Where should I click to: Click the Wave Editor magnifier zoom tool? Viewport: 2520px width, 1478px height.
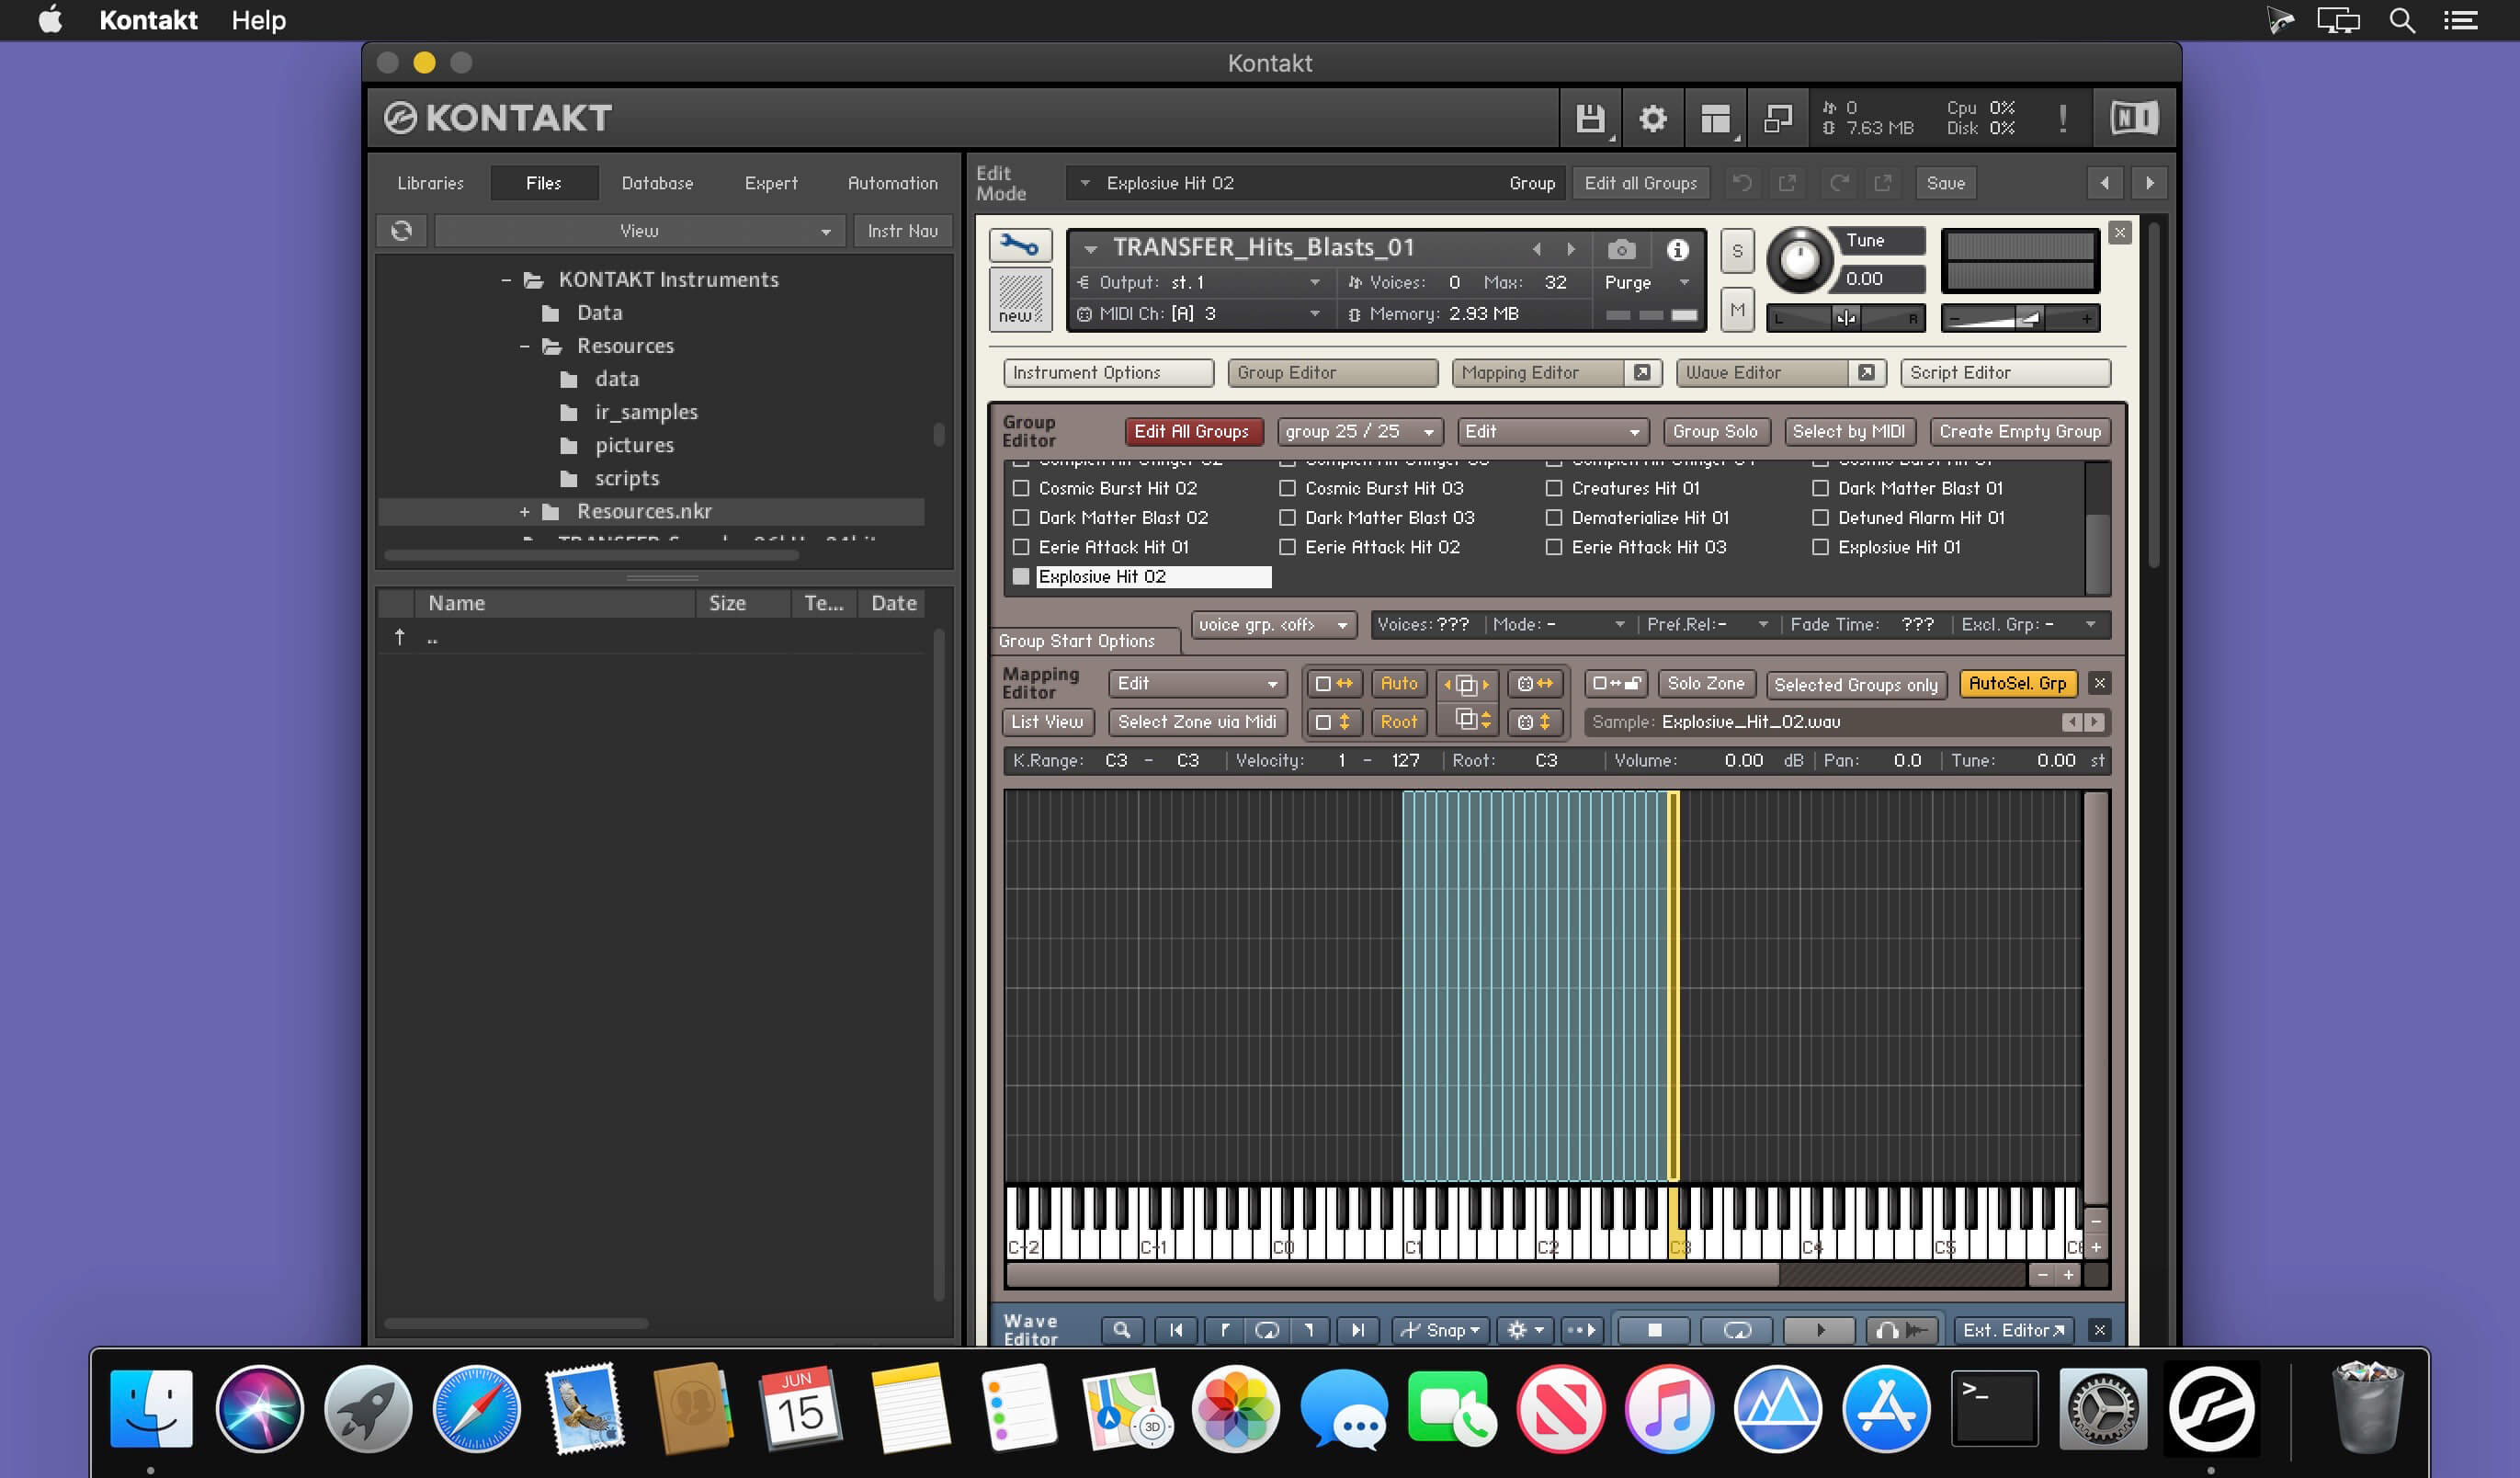pyautogui.click(x=1122, y=1330)
